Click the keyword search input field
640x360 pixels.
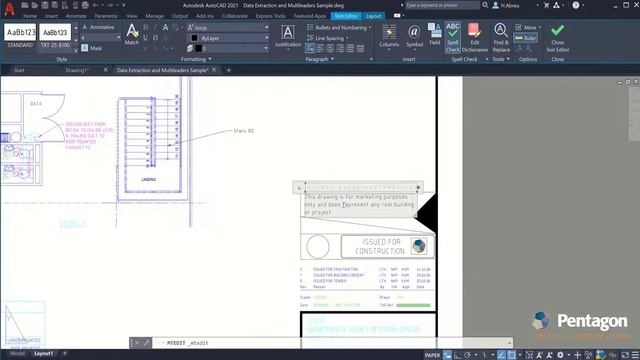point(442,5)
